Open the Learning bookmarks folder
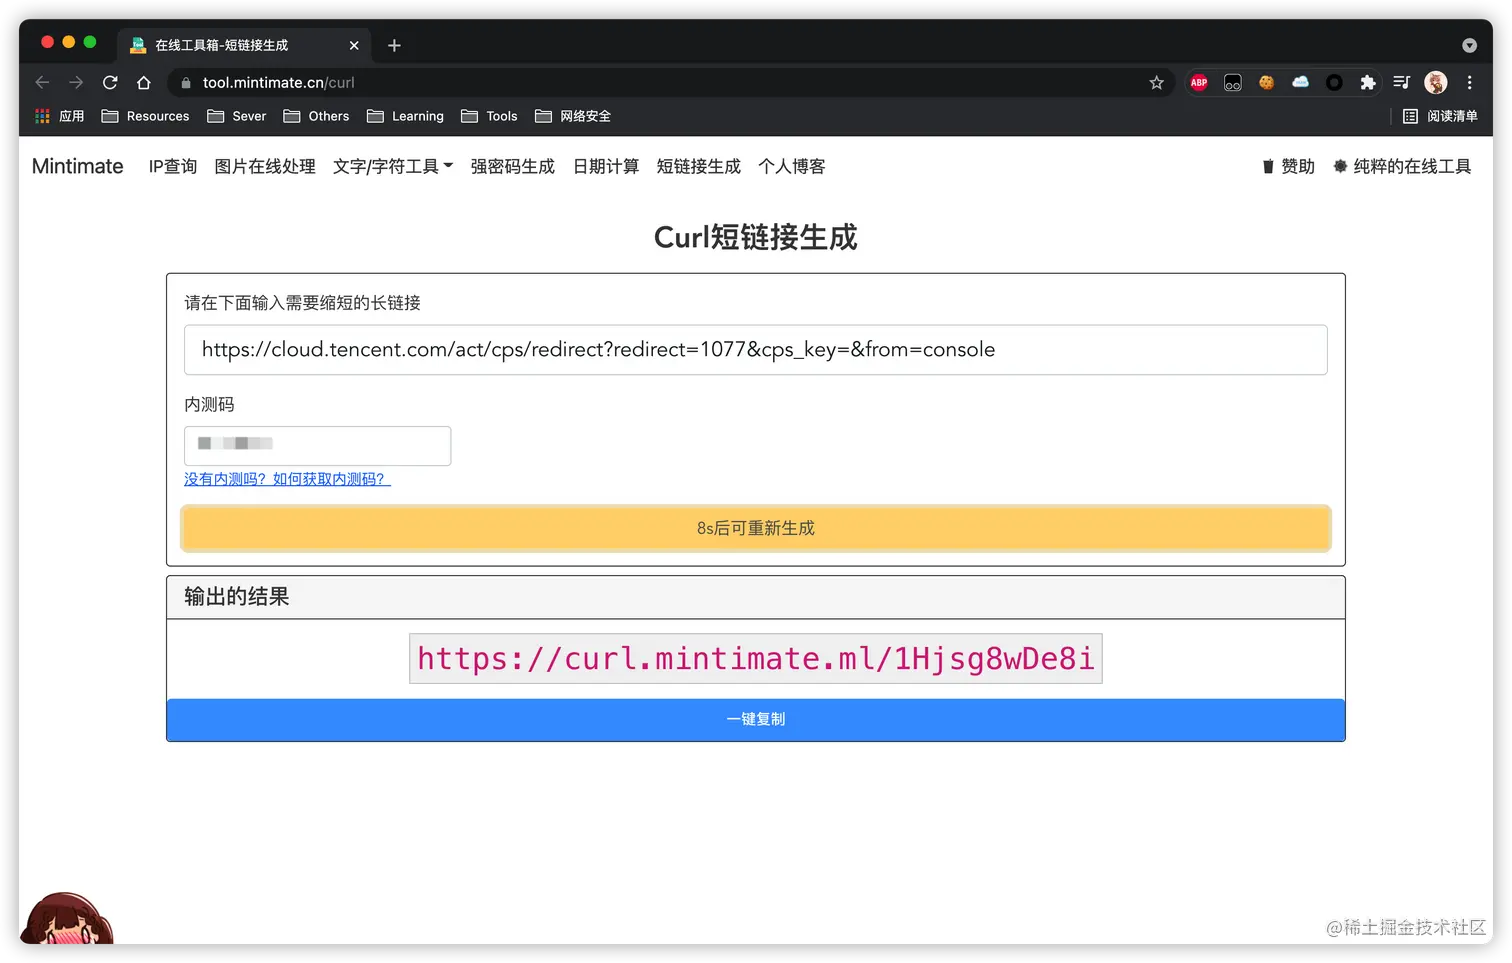The height and width of the screenshot is (963, 1512). [405, 116]
